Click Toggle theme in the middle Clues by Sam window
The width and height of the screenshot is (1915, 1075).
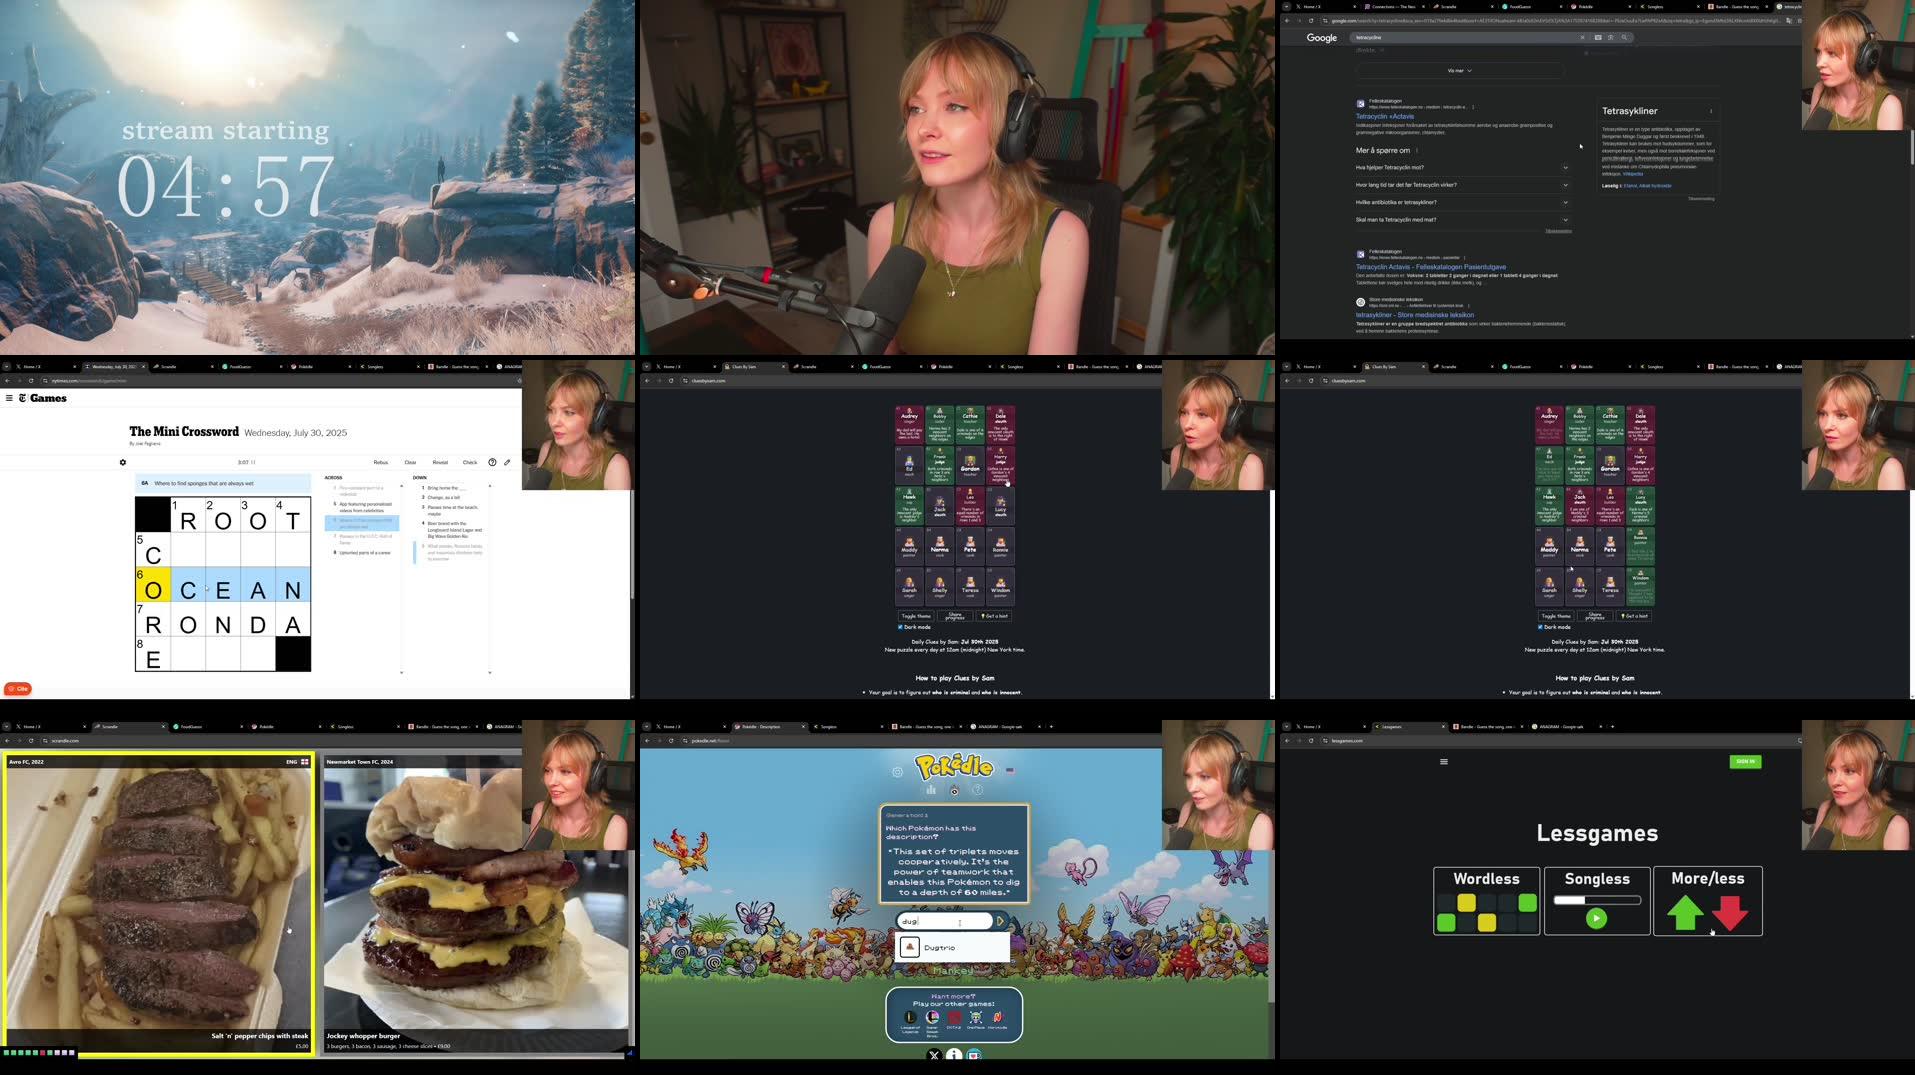pos(916,616)
